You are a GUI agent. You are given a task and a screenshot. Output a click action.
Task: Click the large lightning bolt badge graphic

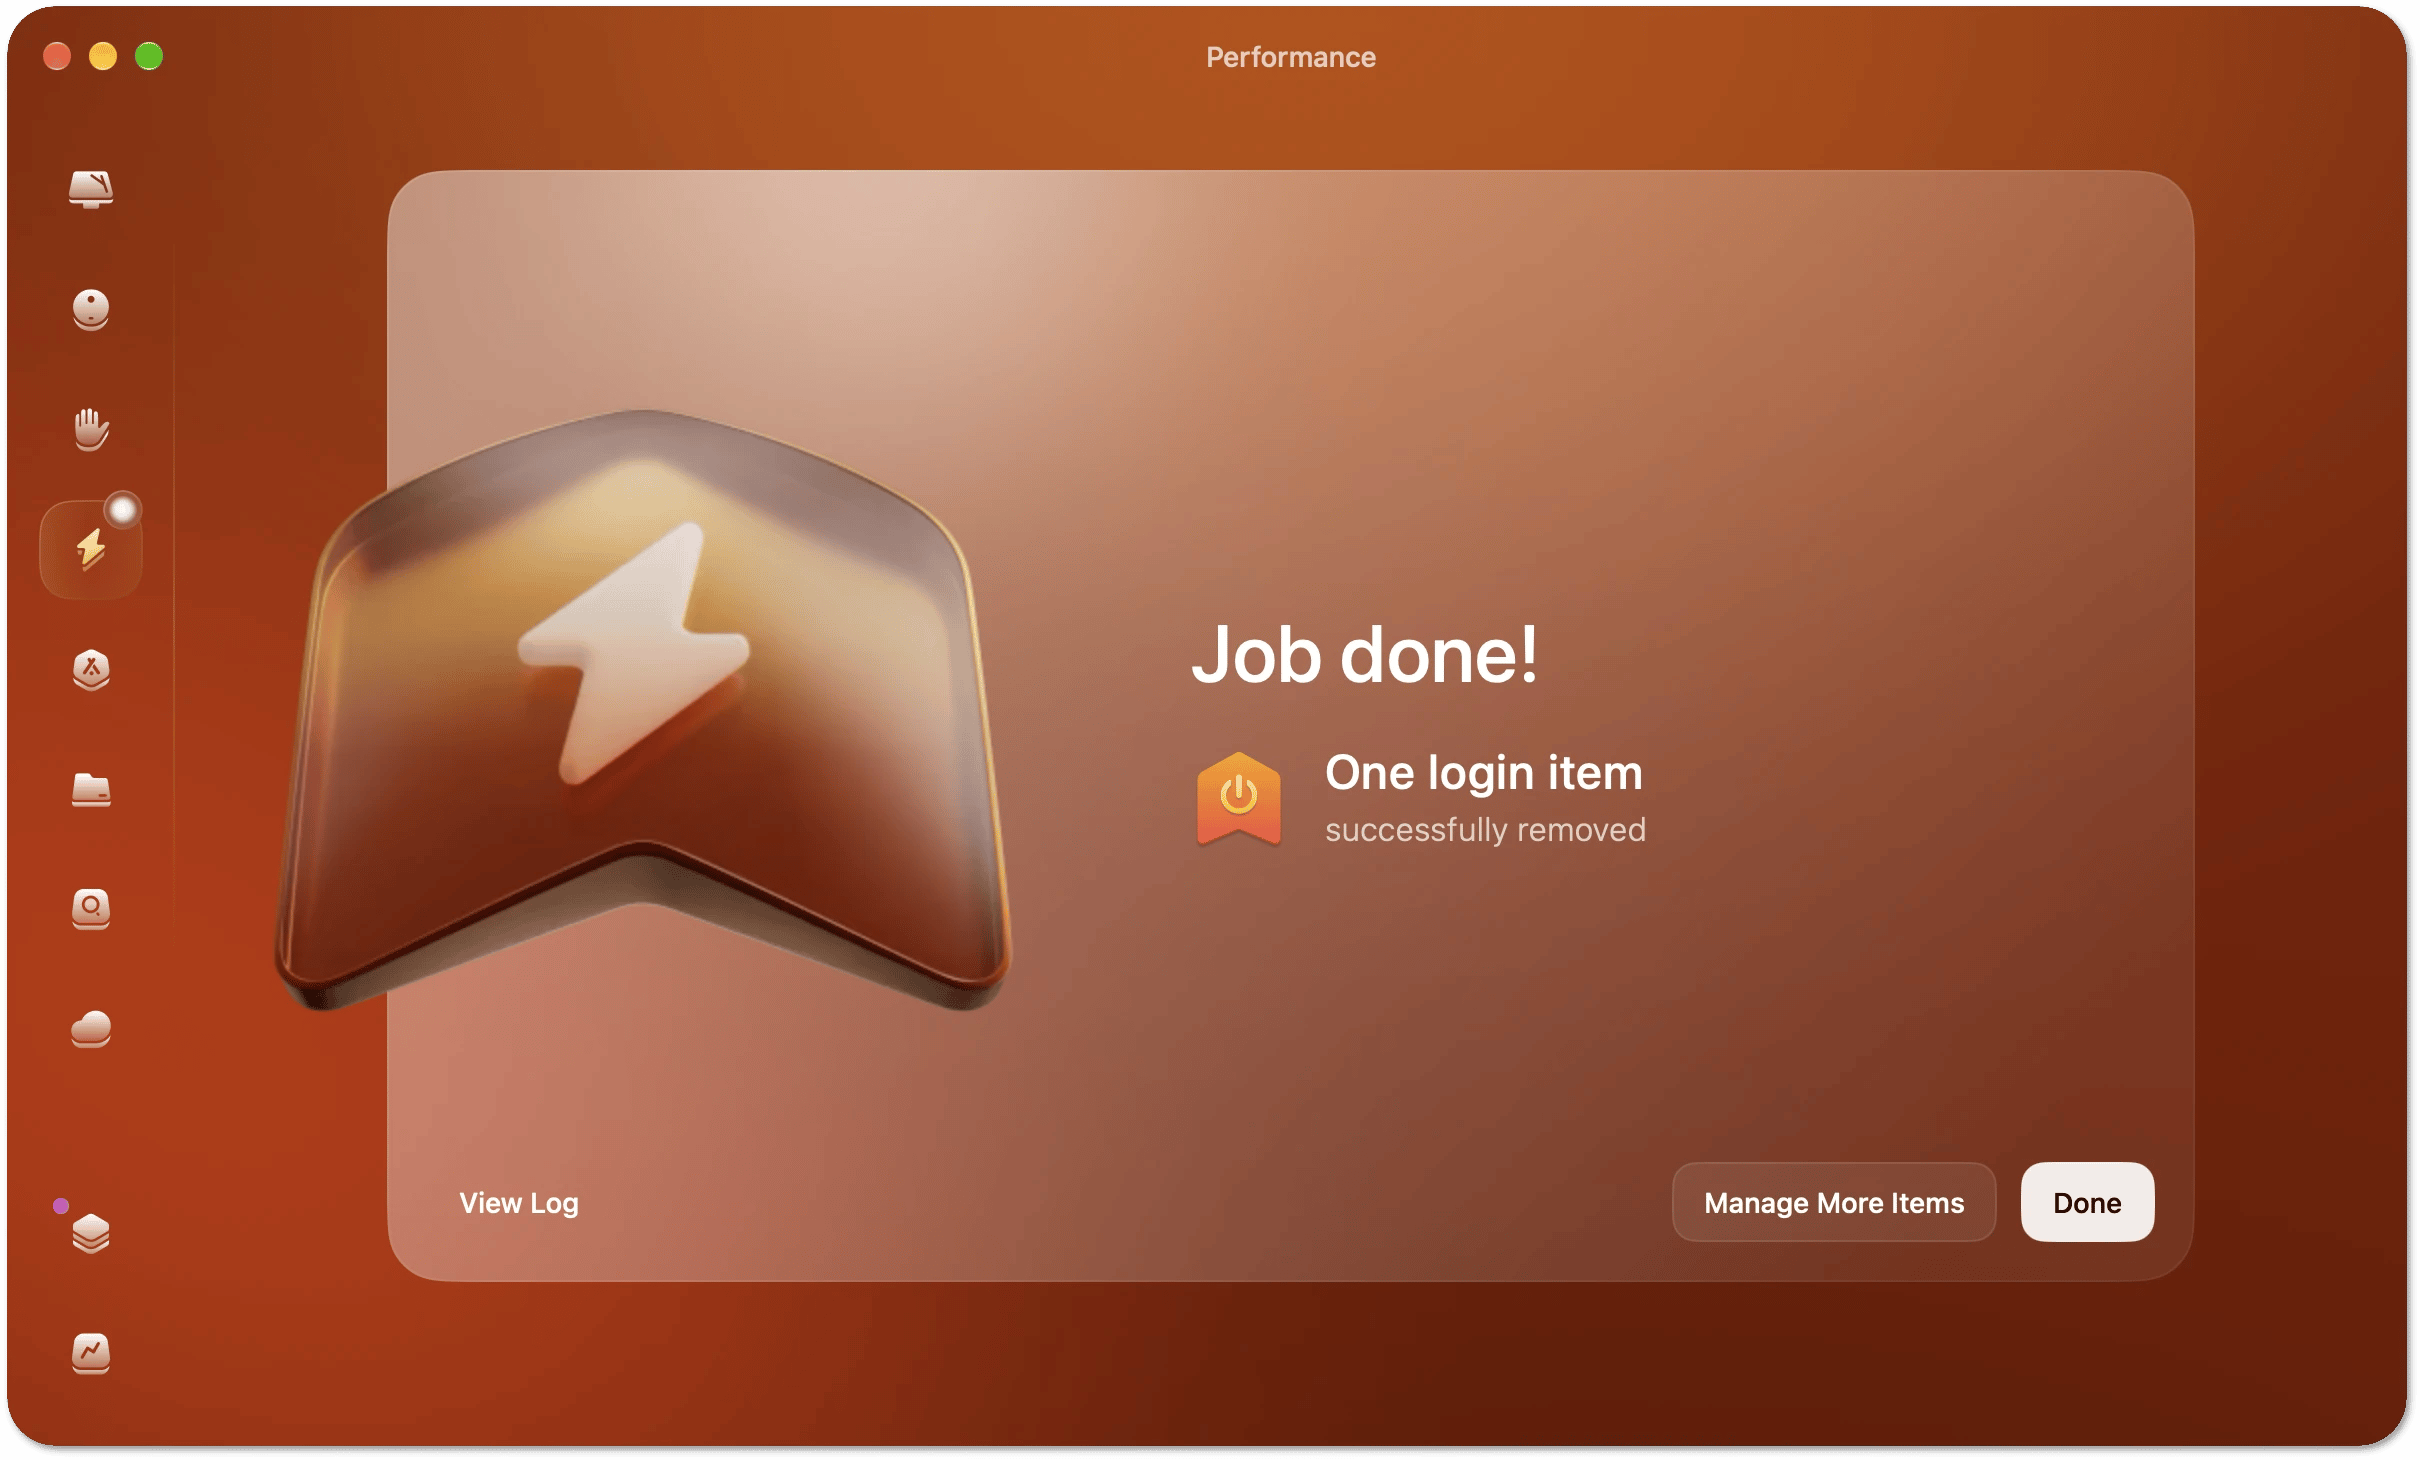pos(643,710)
